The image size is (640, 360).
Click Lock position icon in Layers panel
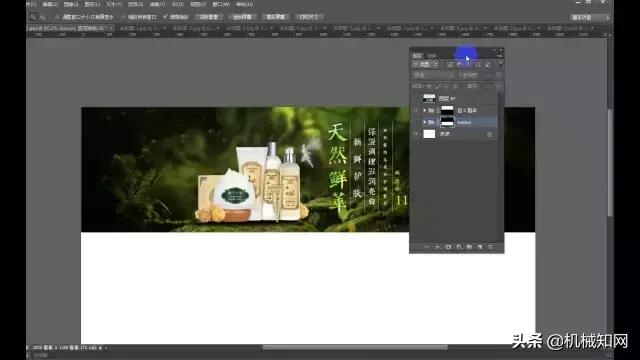tap(446, 87)
